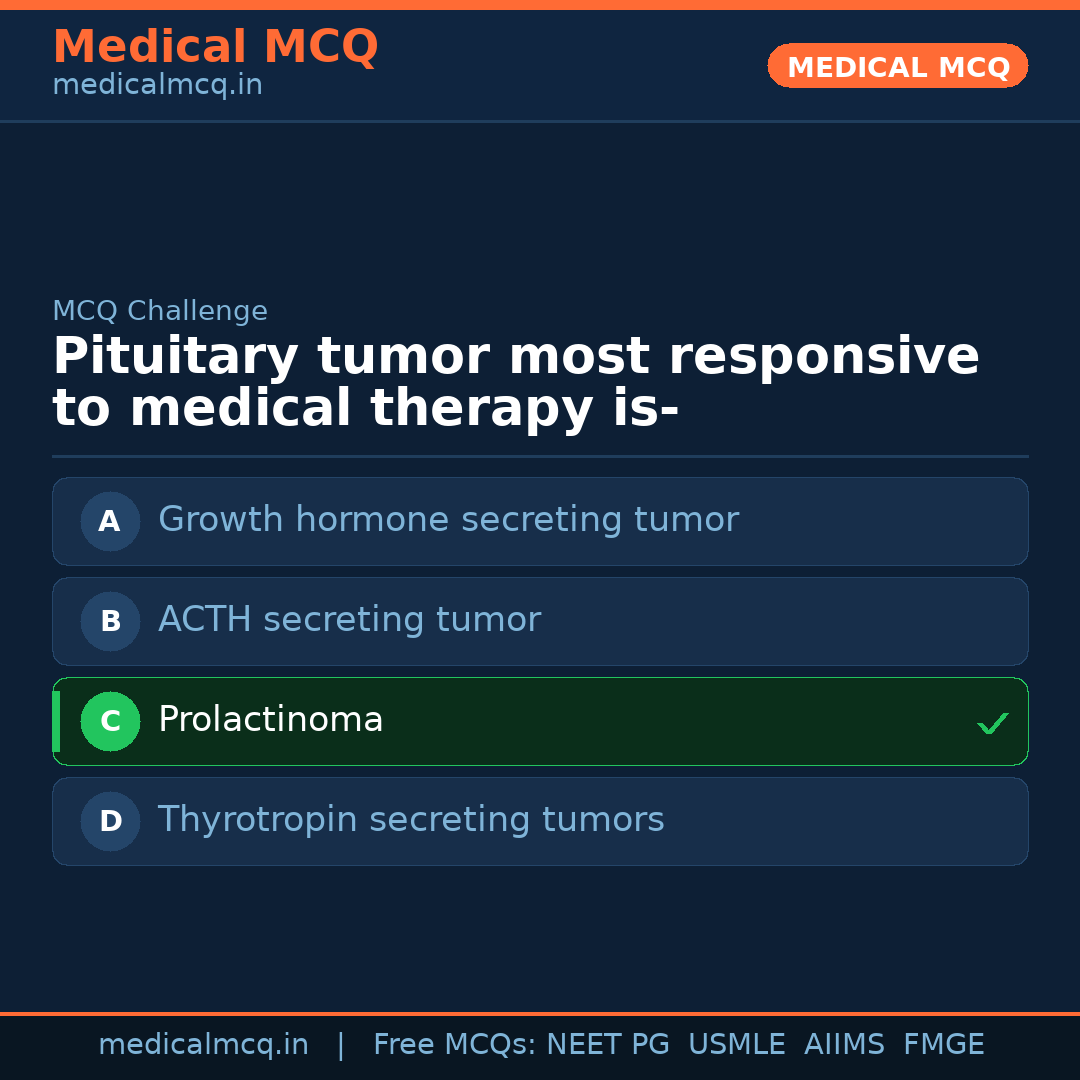The width and height of the screenshot is (1080, 1080).
Task: Click the green bar left of option C
Action: pyautogui.click(x=56, y=721)
